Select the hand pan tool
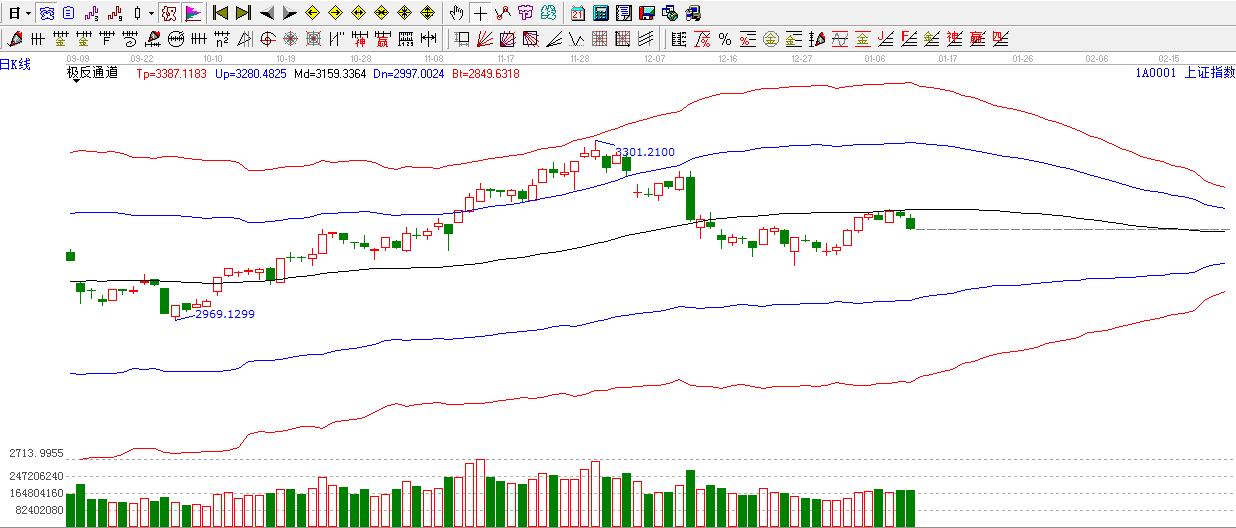Screen dimensions: 1236x528 coord(456,13)
